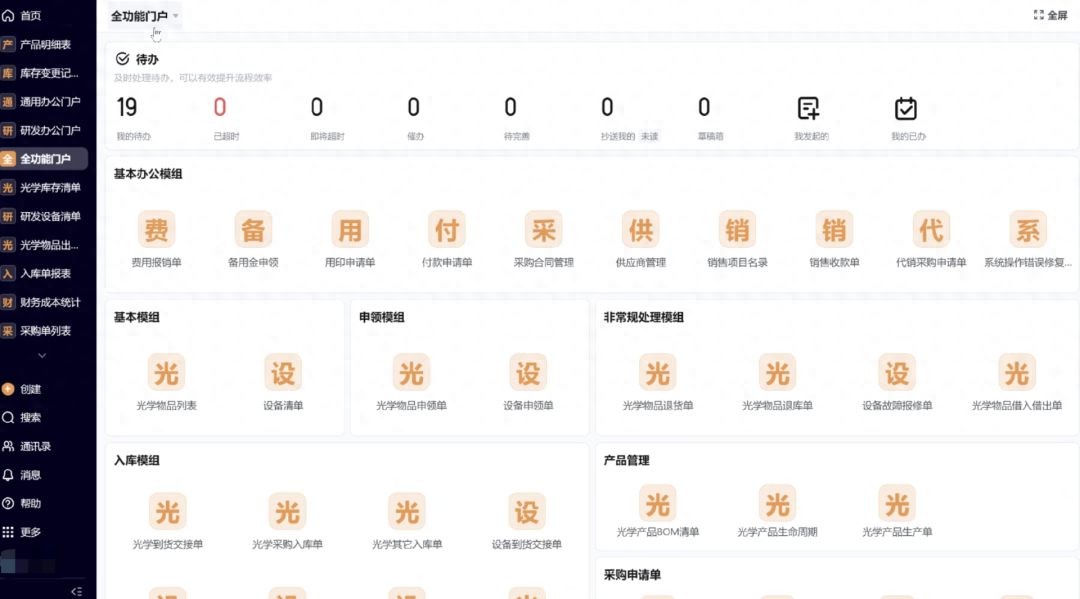This screenshot has width=1080, height=599.
Task: Open the 光学物品列表 optical items list
Action: 166,372
